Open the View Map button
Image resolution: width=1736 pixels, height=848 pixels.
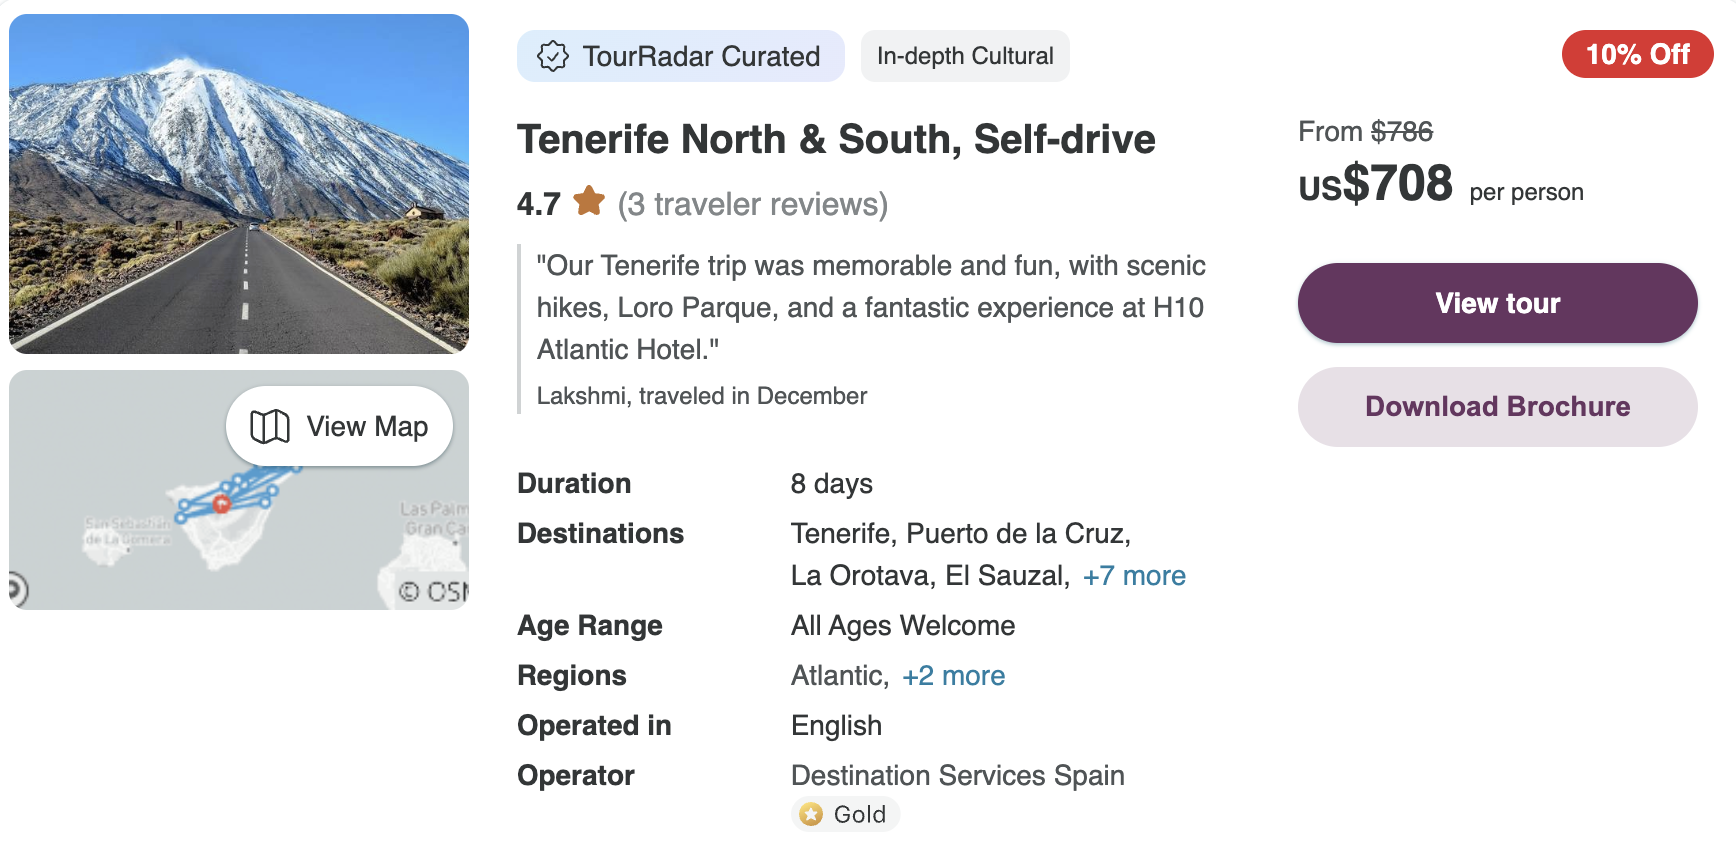[x=339, y=427]
